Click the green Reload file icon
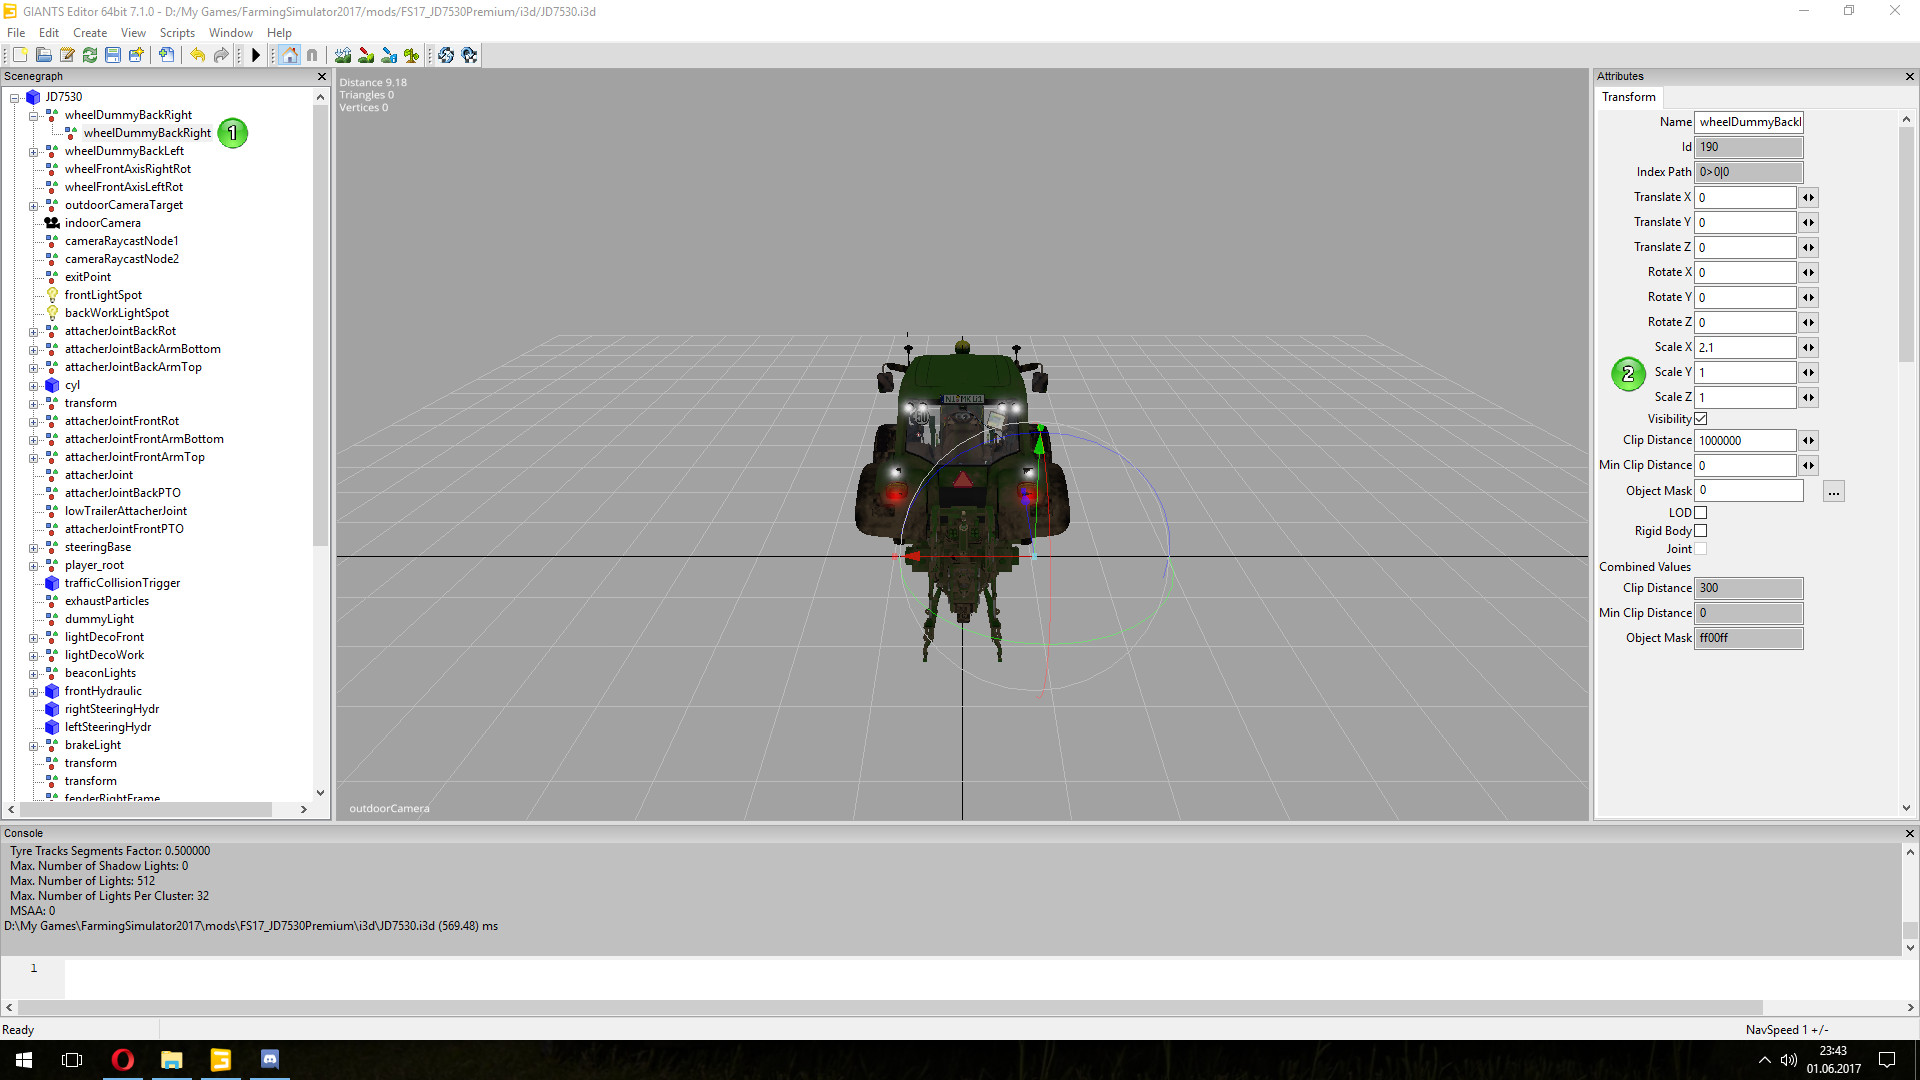The height and width of the screenshot is (1080, 1920). click(x=90, y=55)
